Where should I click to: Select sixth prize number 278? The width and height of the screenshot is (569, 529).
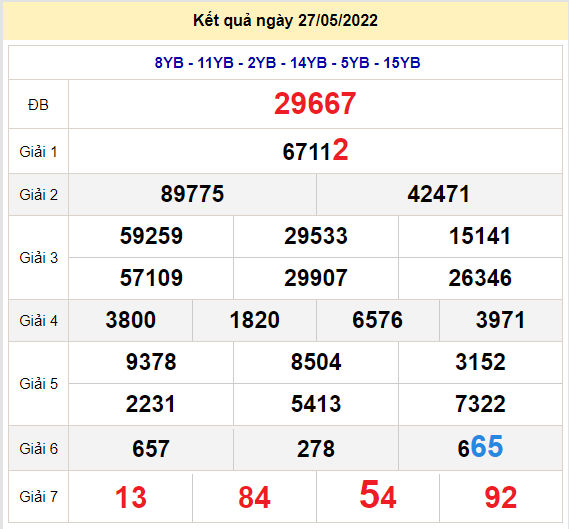coord(316,448)
